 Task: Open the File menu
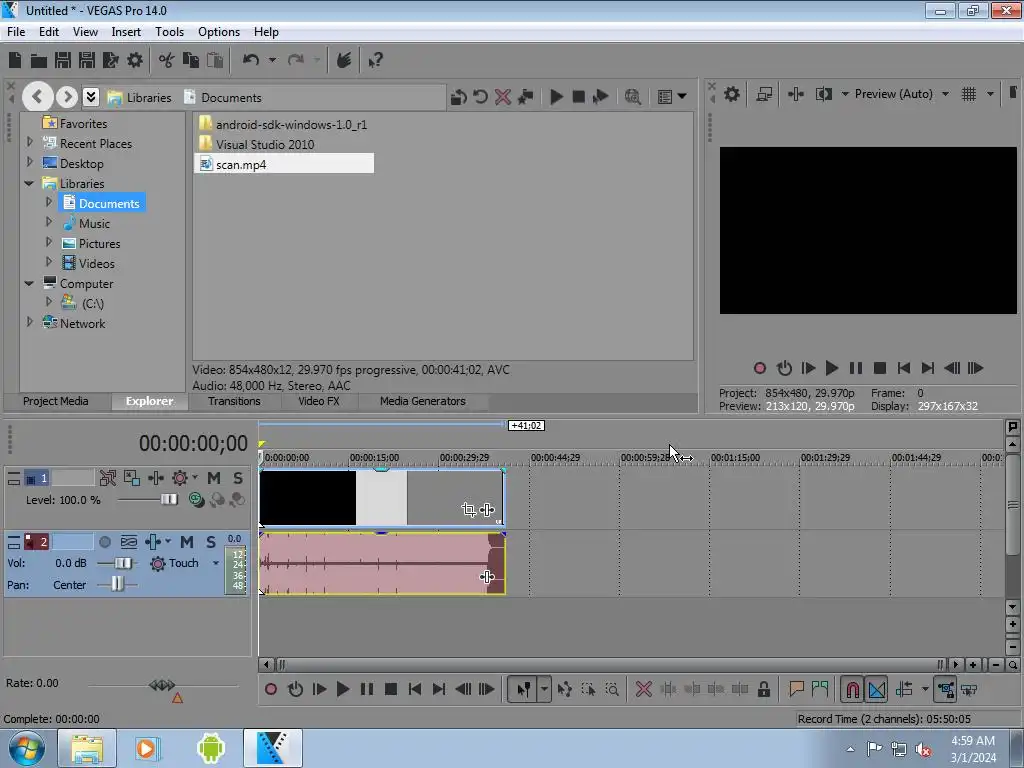(16, 31)
